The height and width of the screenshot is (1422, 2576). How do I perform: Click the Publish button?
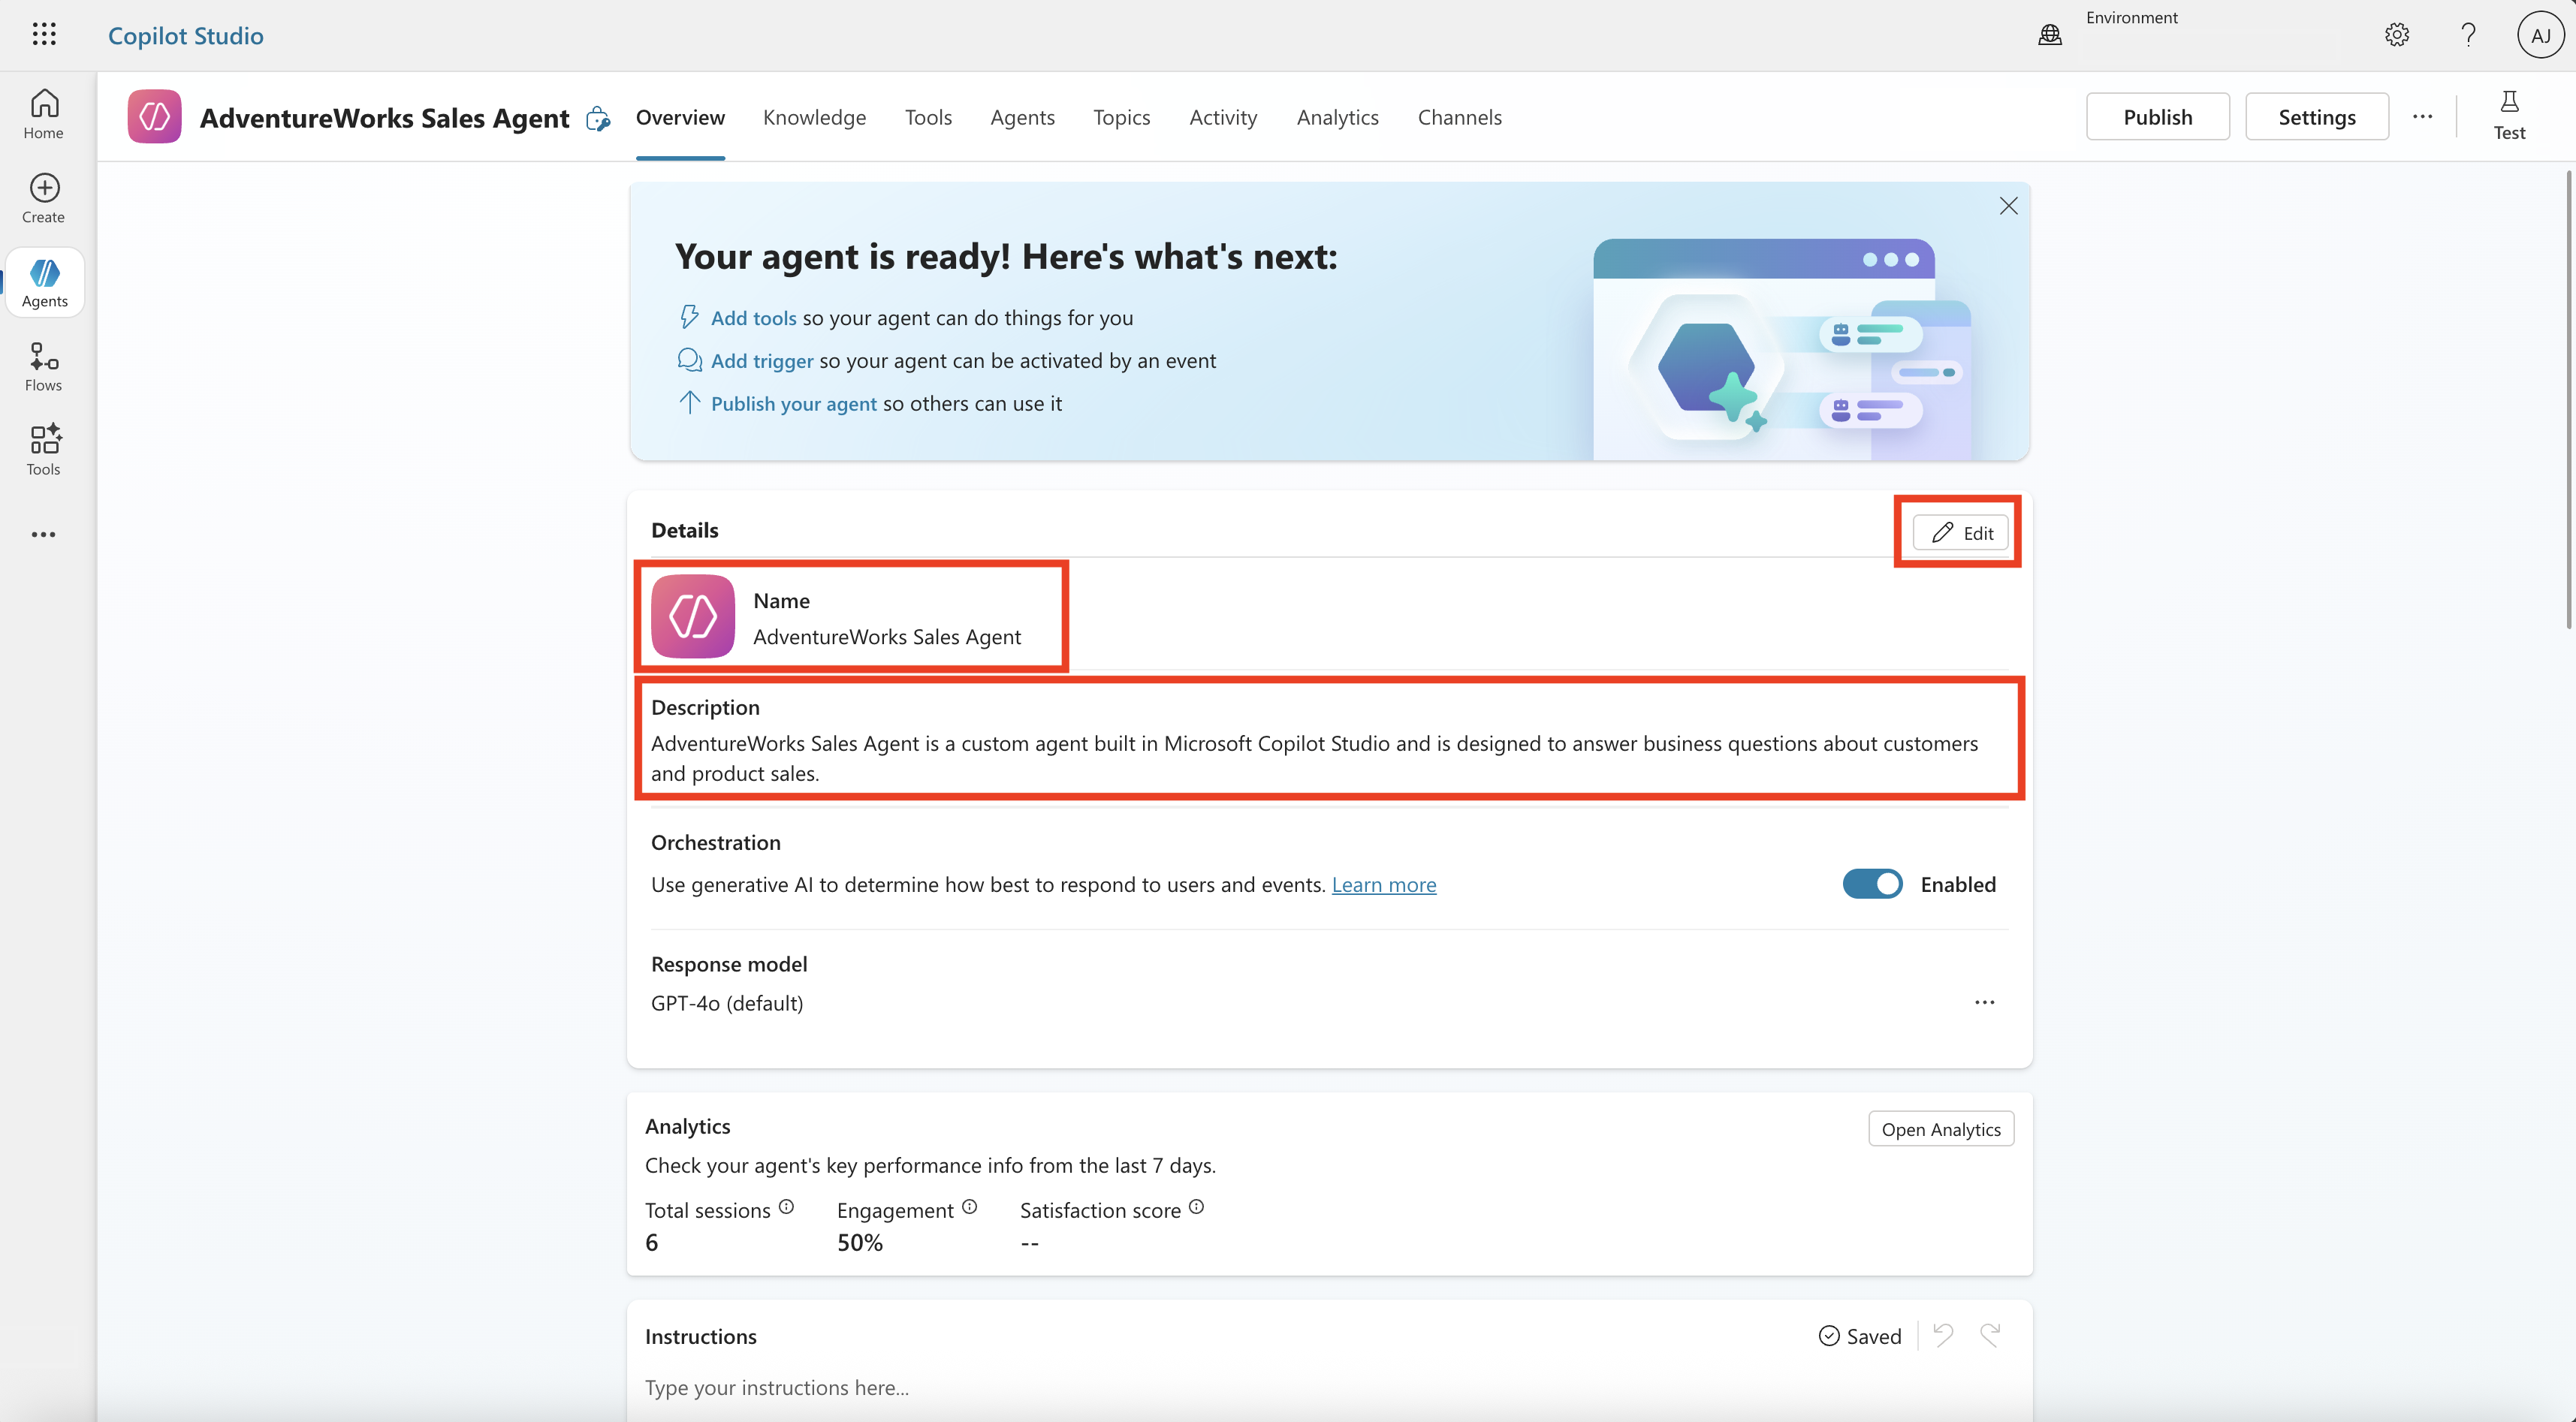[x=2157, y=117]
